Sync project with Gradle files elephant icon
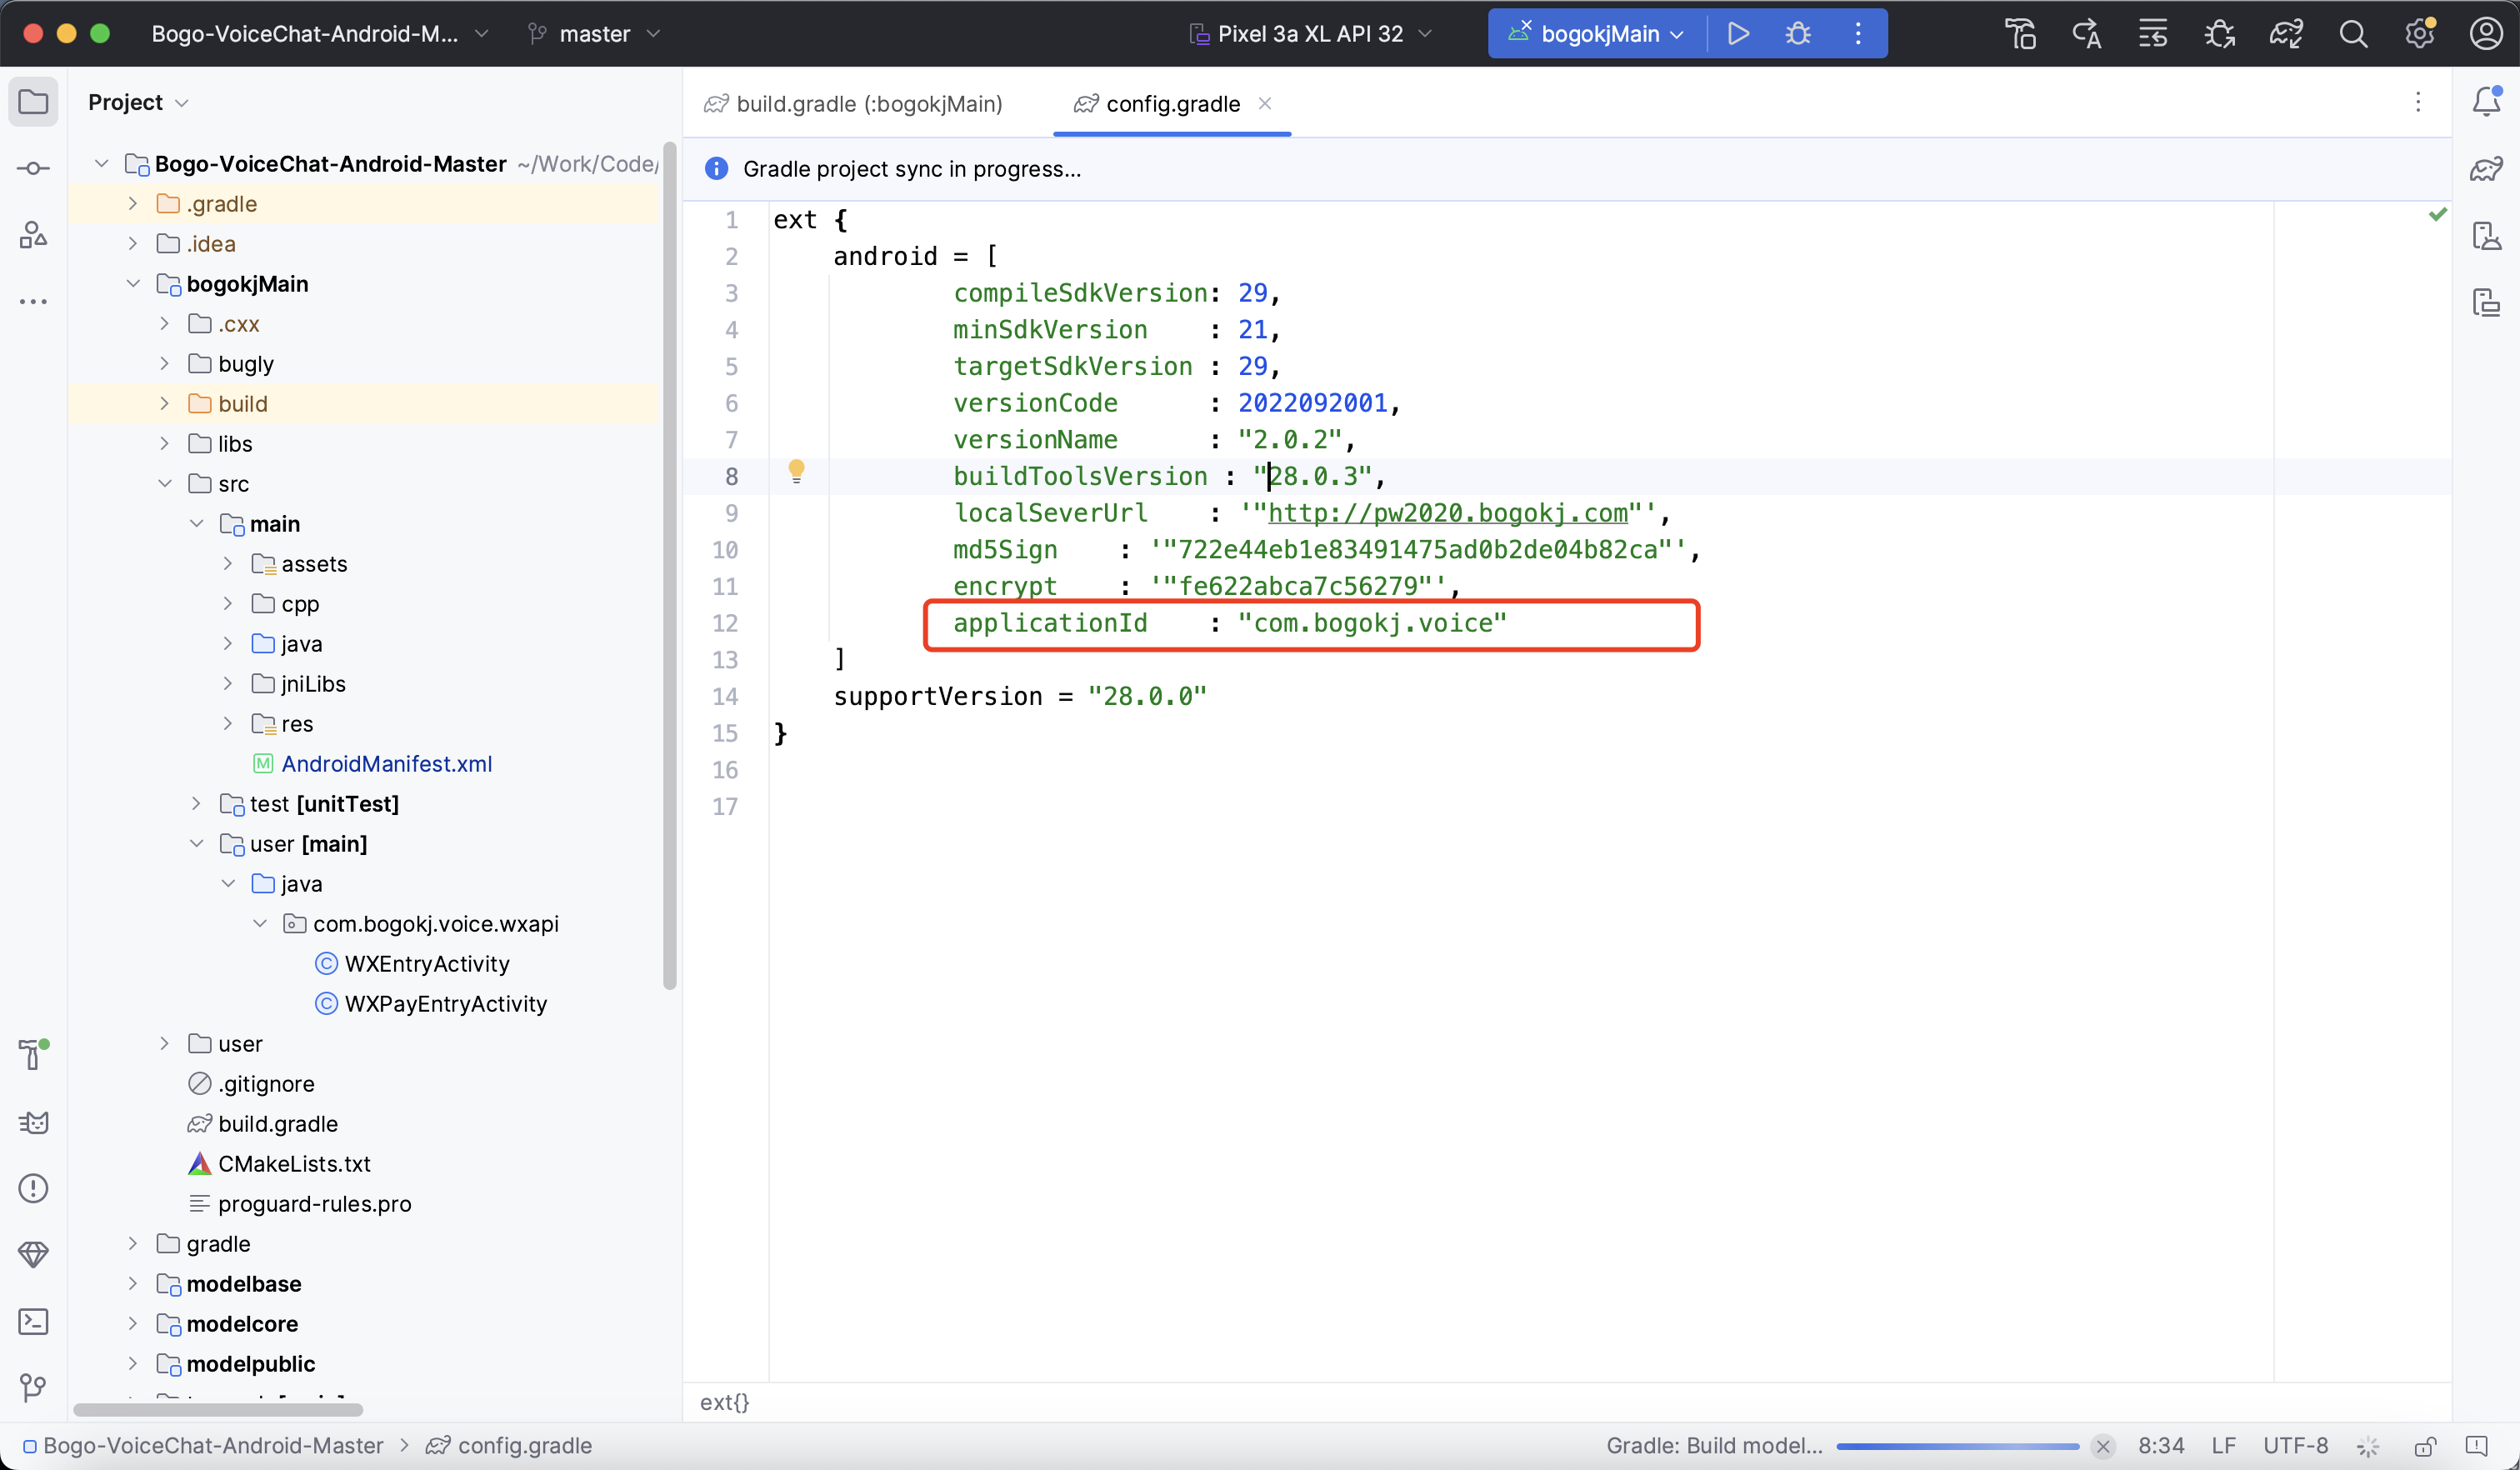This screenshot has height=1470, width=2520. click(2286, 34)
